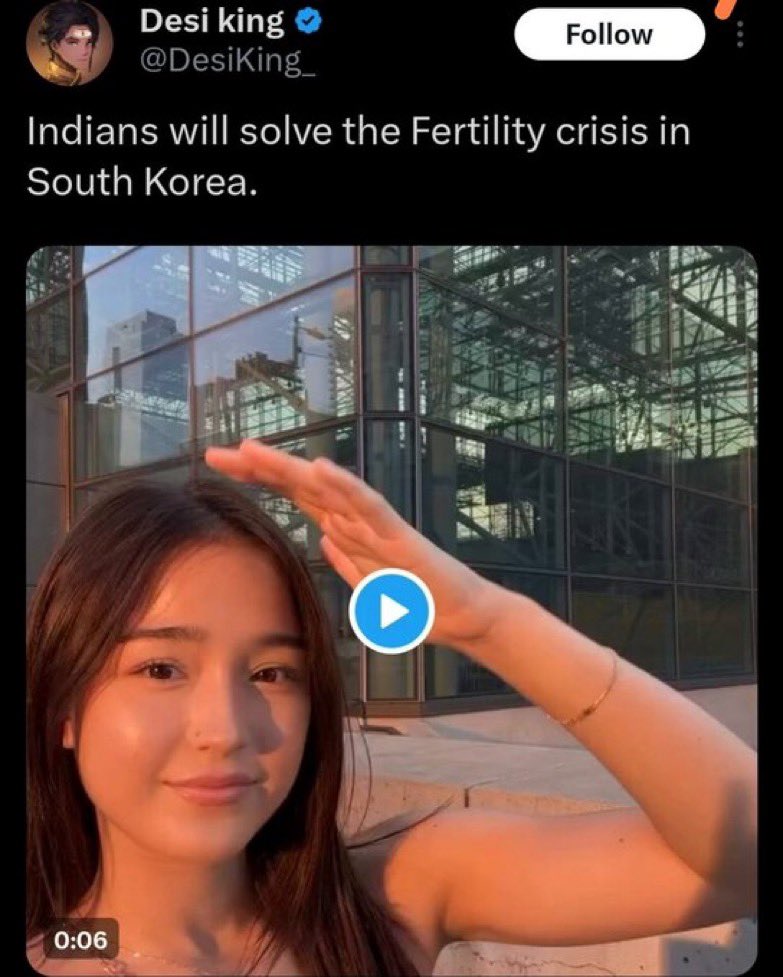Open the tweet text about Fertility crisis

pos(358,157)
